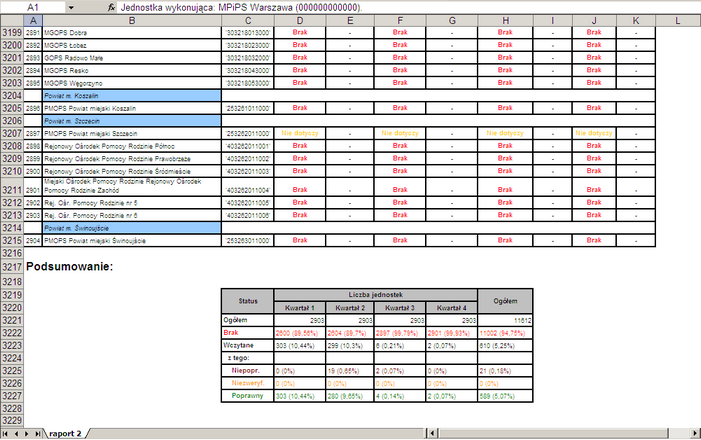Viewport: 701px width, 440px height.
Task: Open the Name Box dropdown arrow
Action: coord(70,6)
